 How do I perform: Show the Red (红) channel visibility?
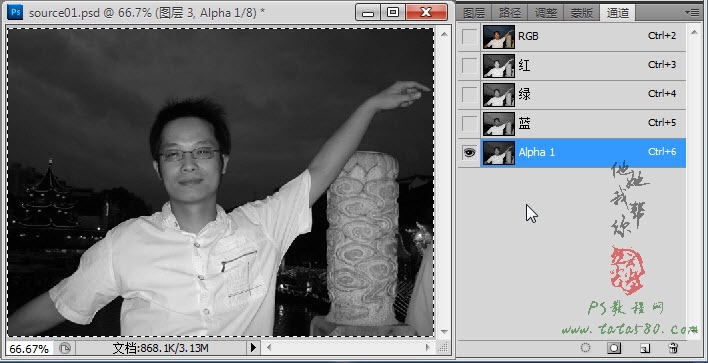point(470,66)
